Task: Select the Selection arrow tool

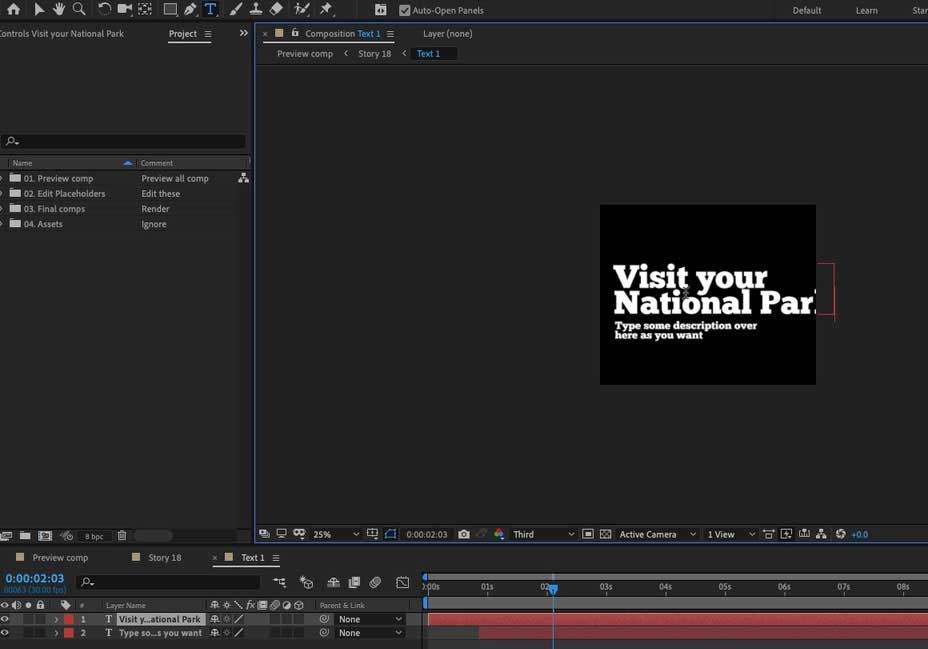Action: click(x=39, y=9)
